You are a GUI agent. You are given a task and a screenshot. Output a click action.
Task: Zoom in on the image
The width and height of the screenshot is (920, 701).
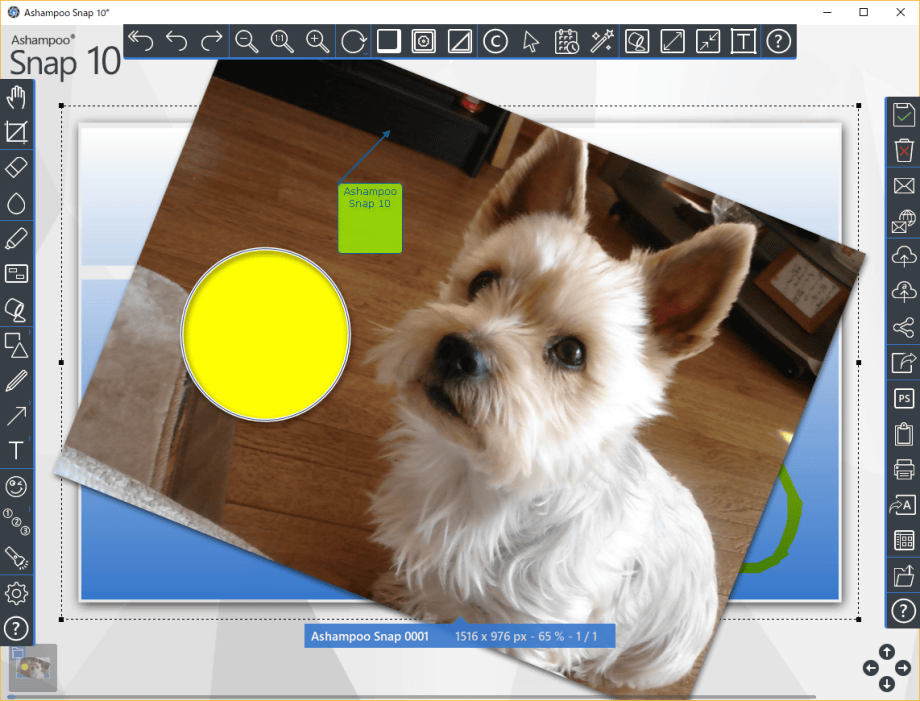coord(317,41)
